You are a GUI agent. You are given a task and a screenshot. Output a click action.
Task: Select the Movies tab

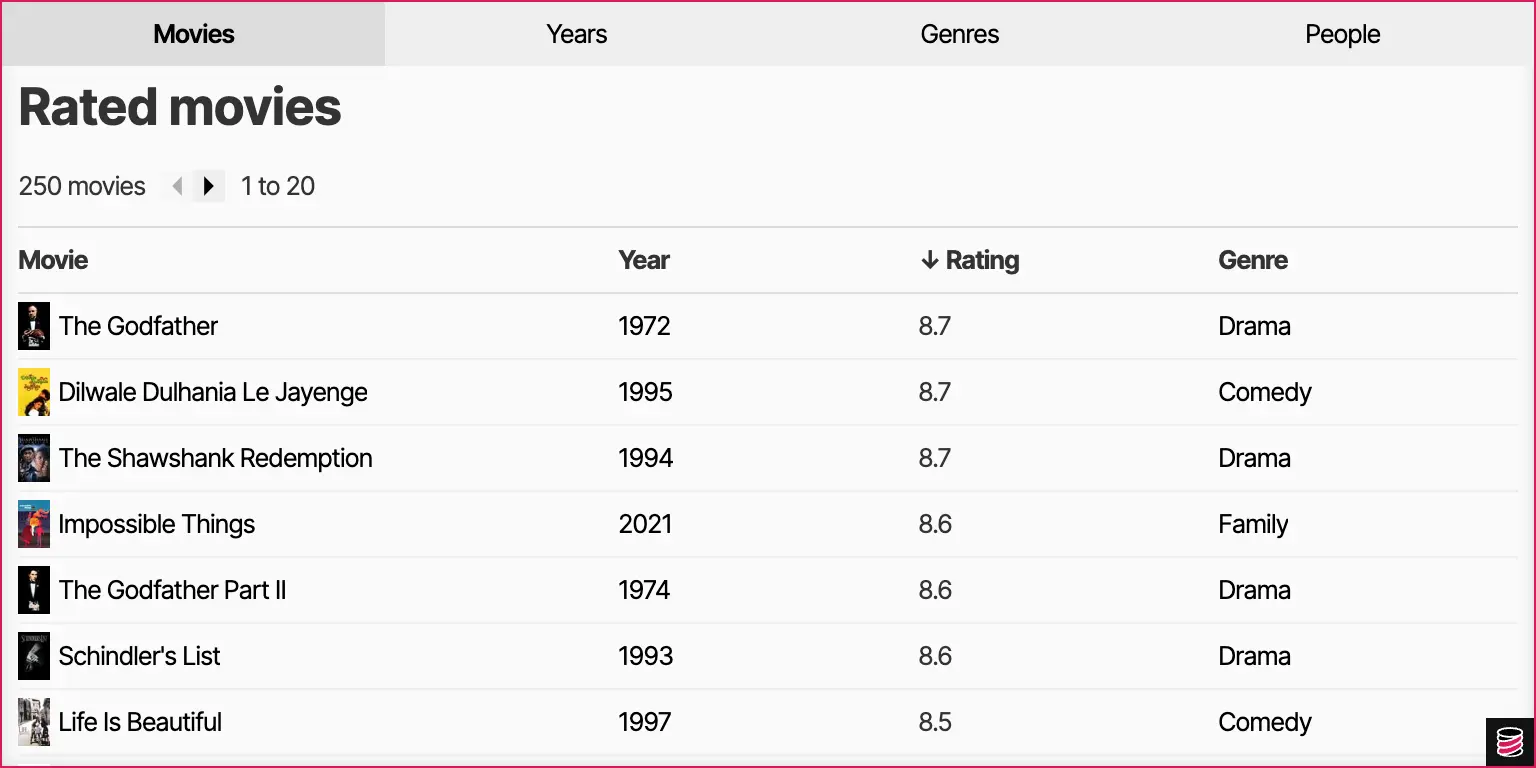(194, 34)
